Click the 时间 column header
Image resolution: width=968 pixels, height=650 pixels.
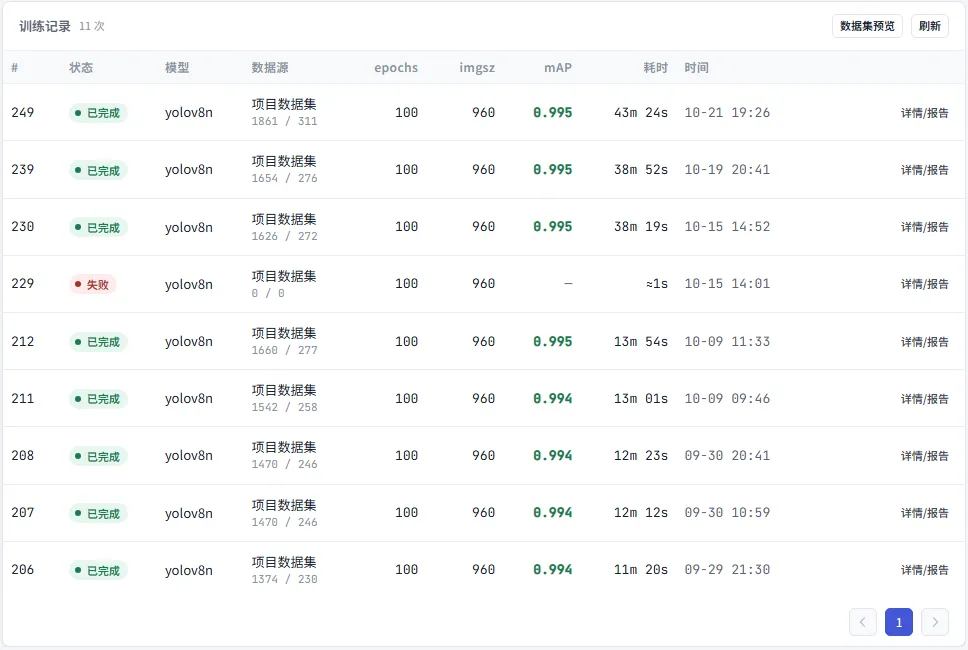(696, 67)
